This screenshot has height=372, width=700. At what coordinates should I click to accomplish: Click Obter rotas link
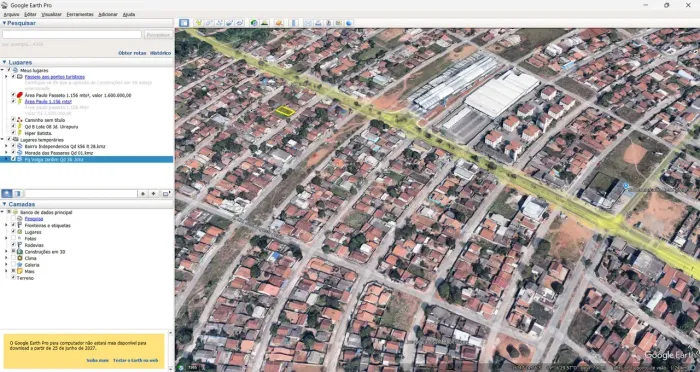point(132,53)
